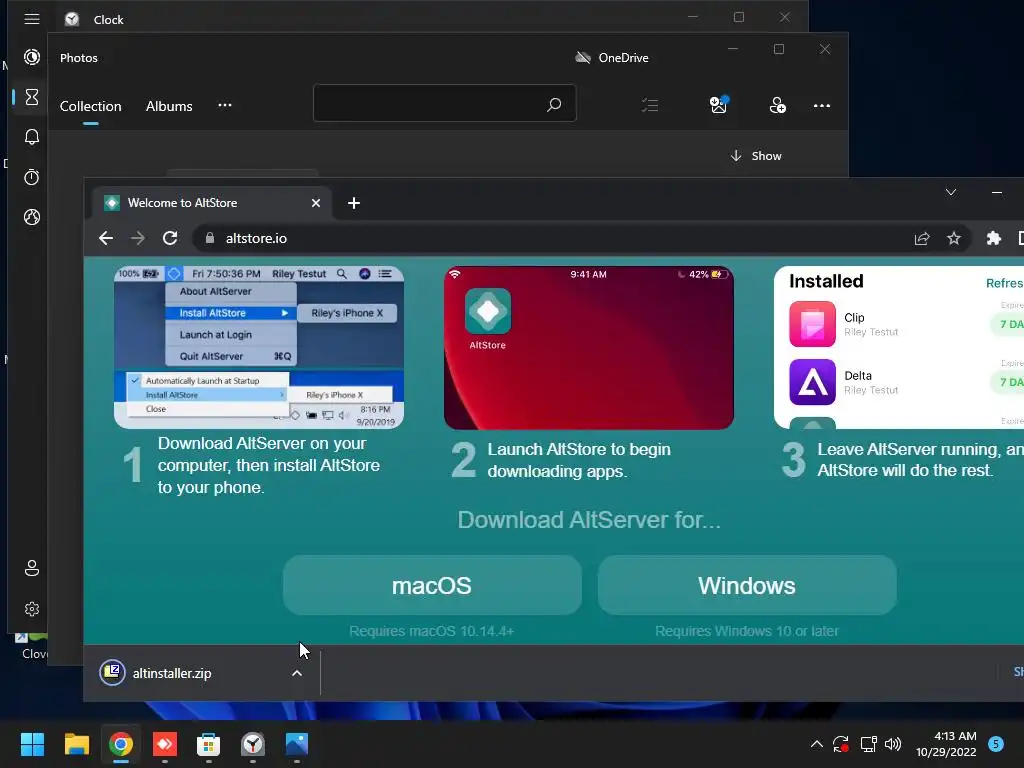
Task: Open Photos more options ellipsis
Action: click(822, 106)
